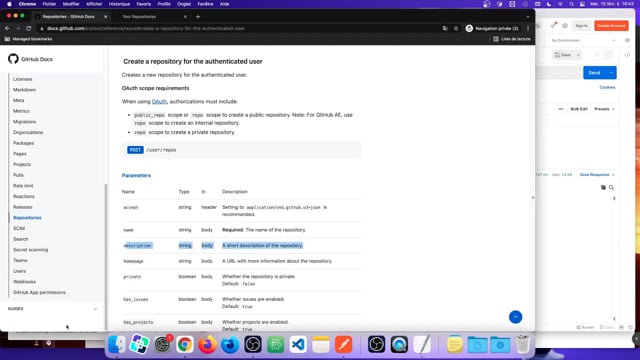The height and width of the screenshot is (360, 640).
Task: Click the Navigation privée profile button
Action: pos(492,28)
